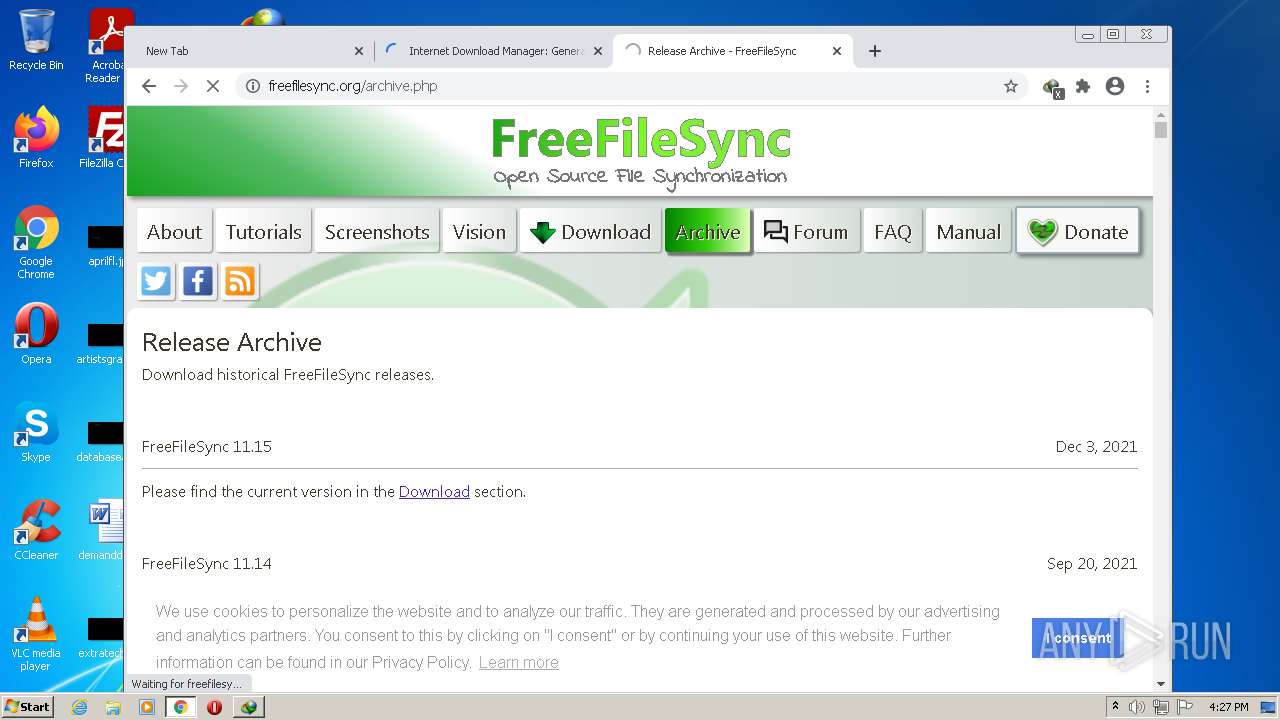
Task: Show hidden system tray icons
Action: pos(1115,707)
